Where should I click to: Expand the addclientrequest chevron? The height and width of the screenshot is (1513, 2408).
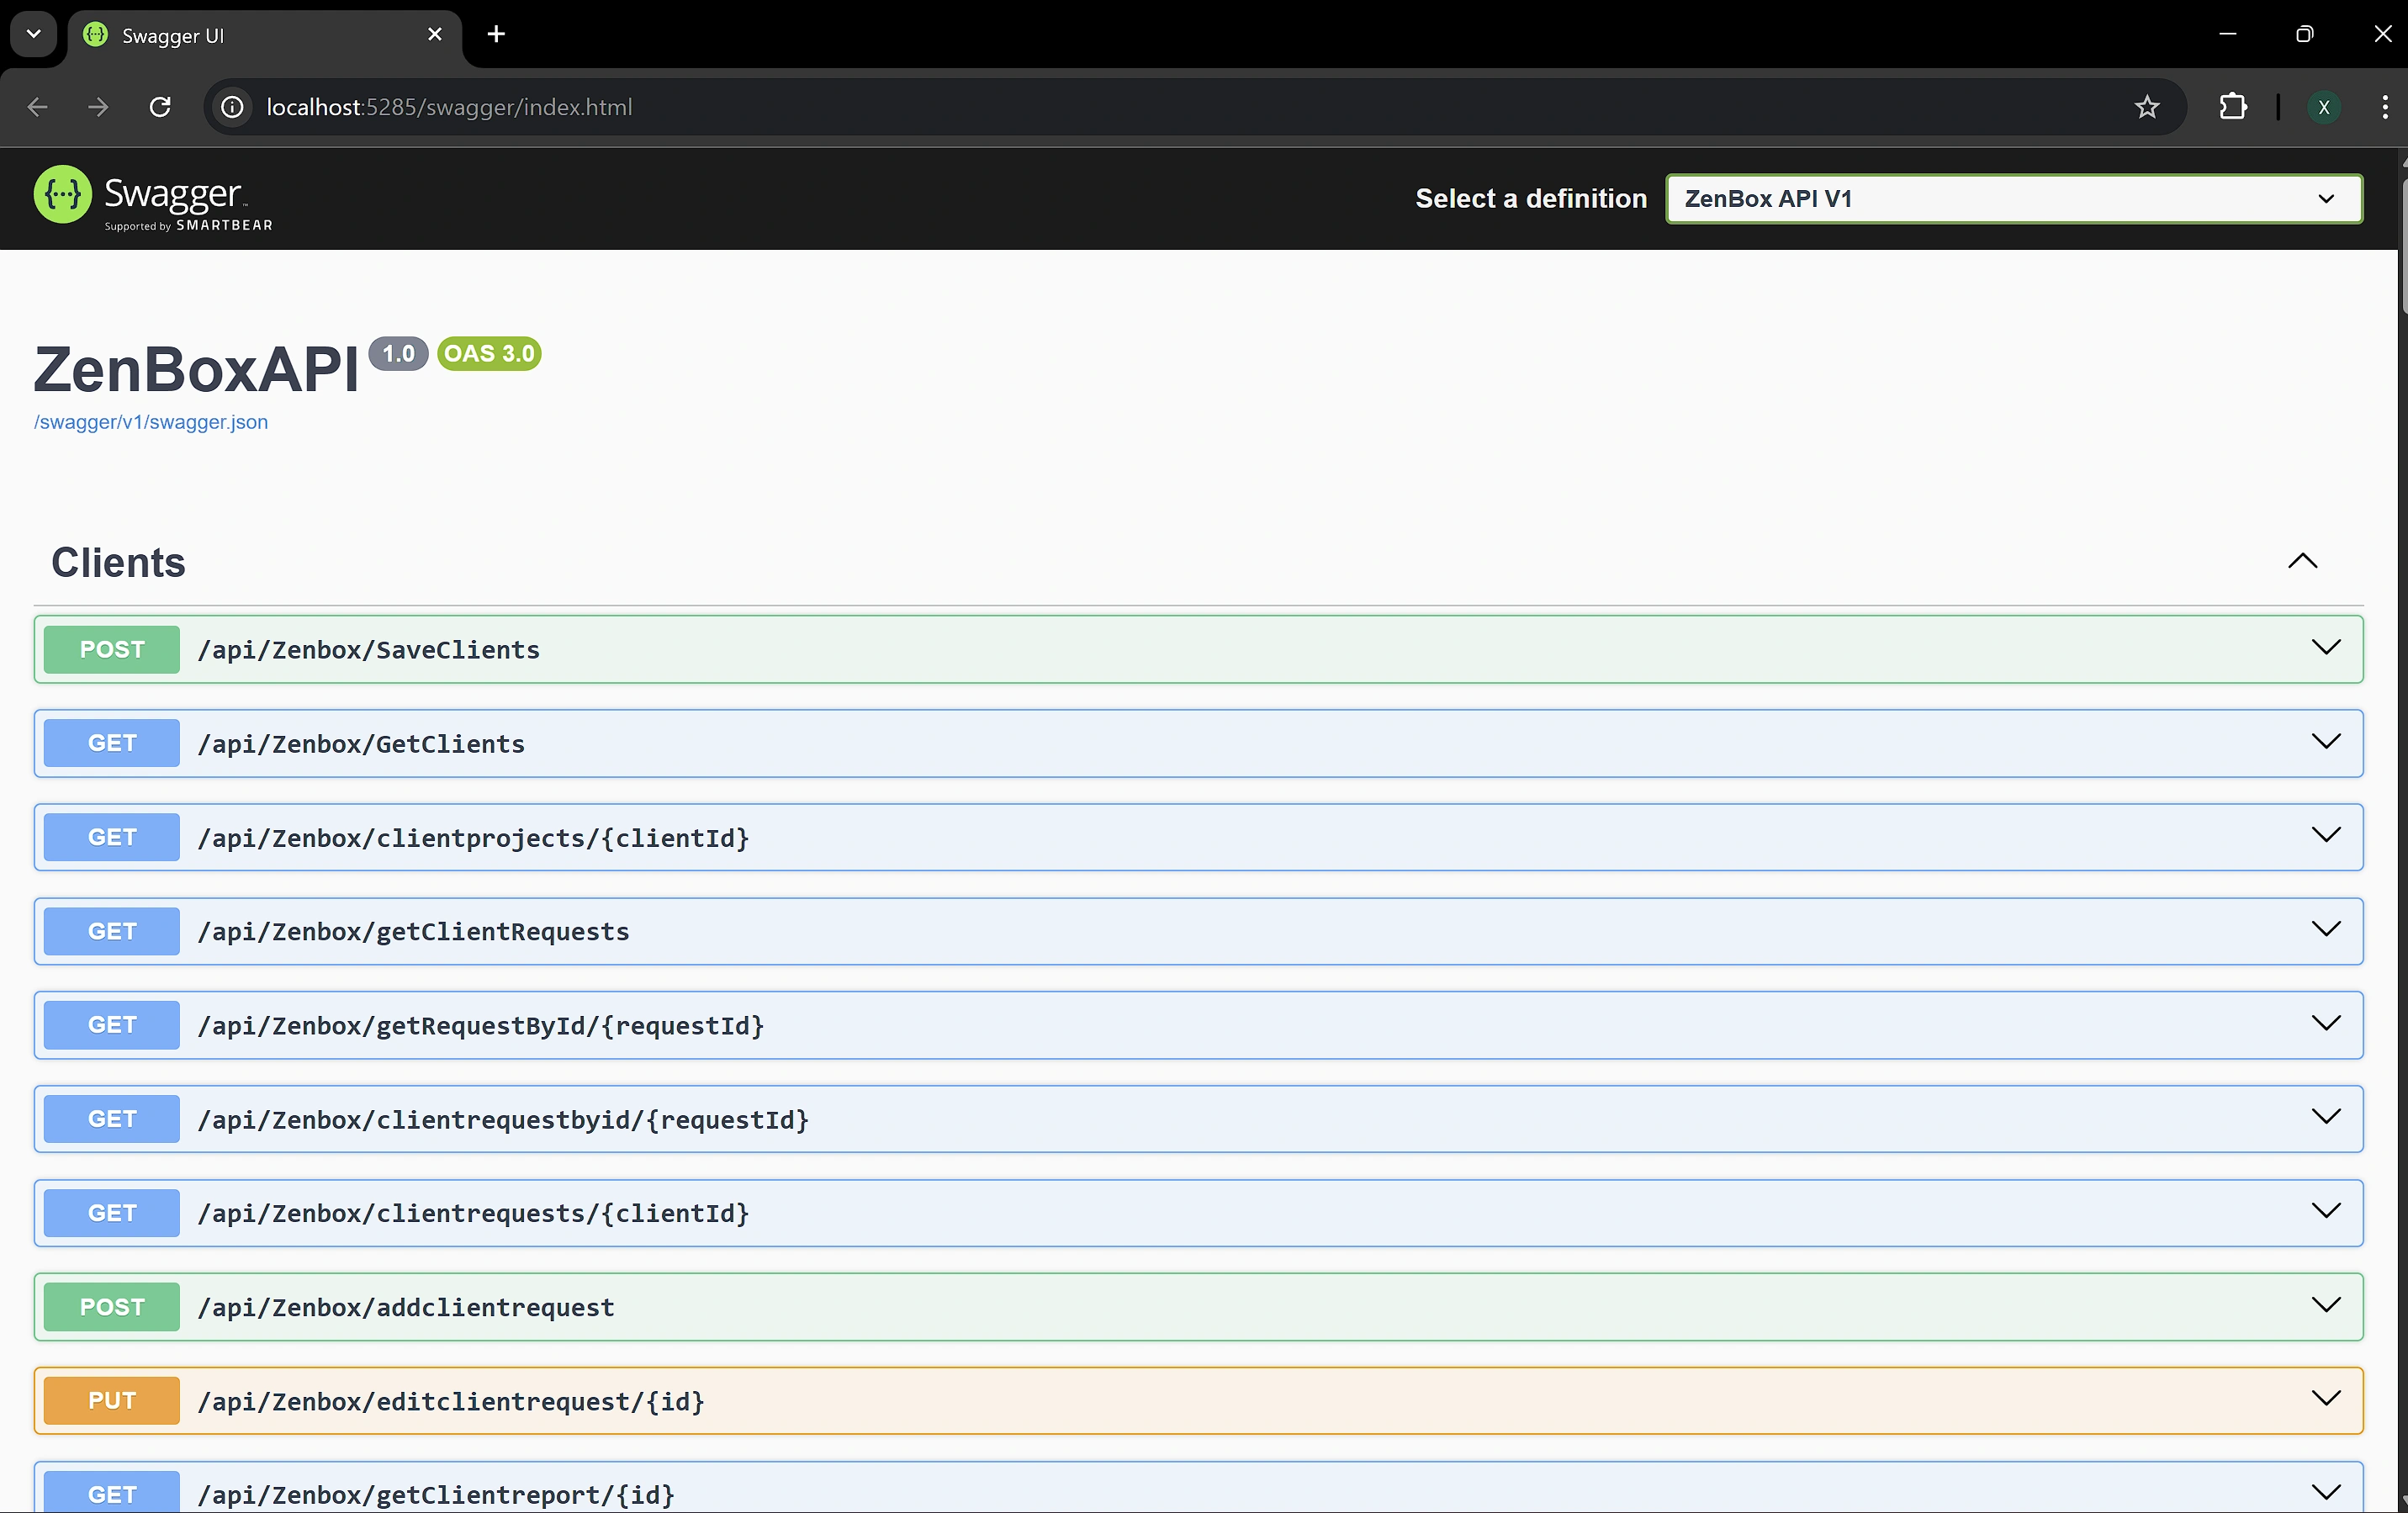[2326, 1305]
